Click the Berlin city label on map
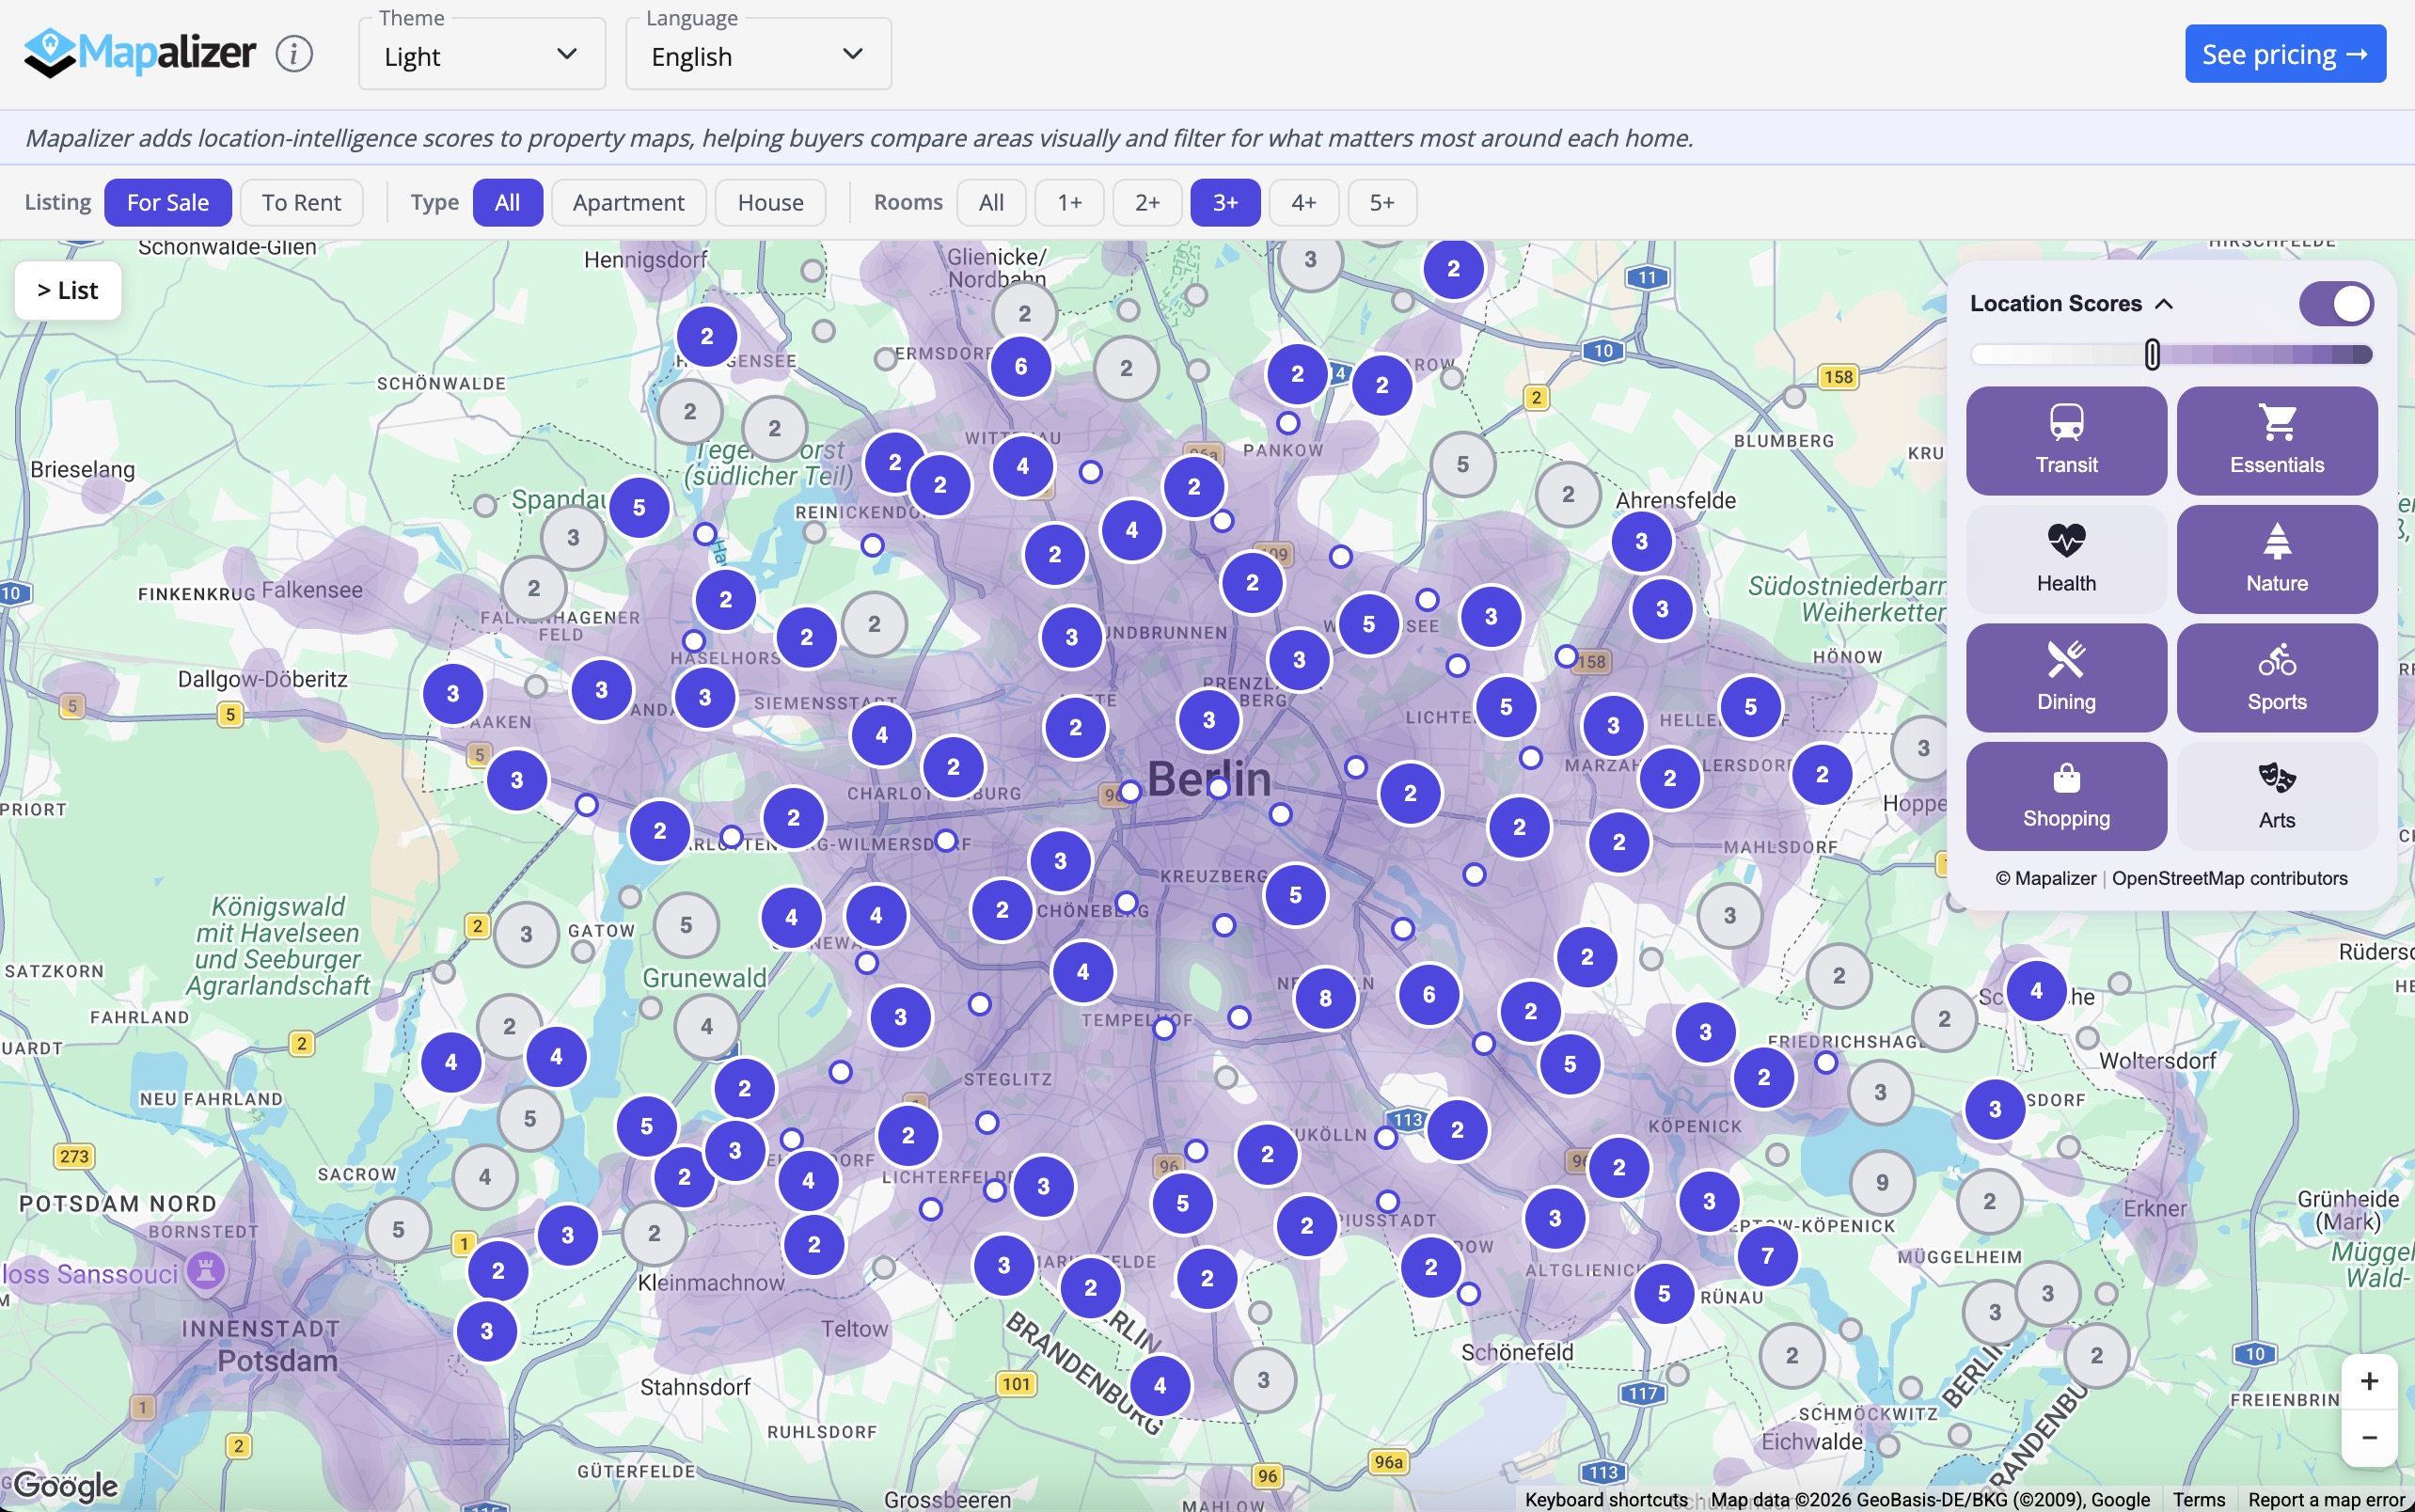Viewport: 2415px width, 1512px height. [x=1209, y=779]
